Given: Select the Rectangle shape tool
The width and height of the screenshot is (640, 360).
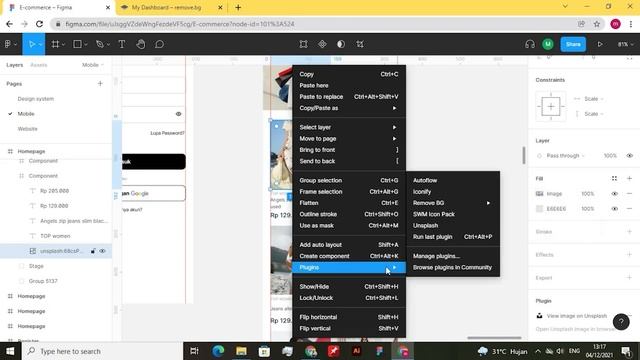Looking at the screenshot, I should pyautogui.click(x=77, y=44).
